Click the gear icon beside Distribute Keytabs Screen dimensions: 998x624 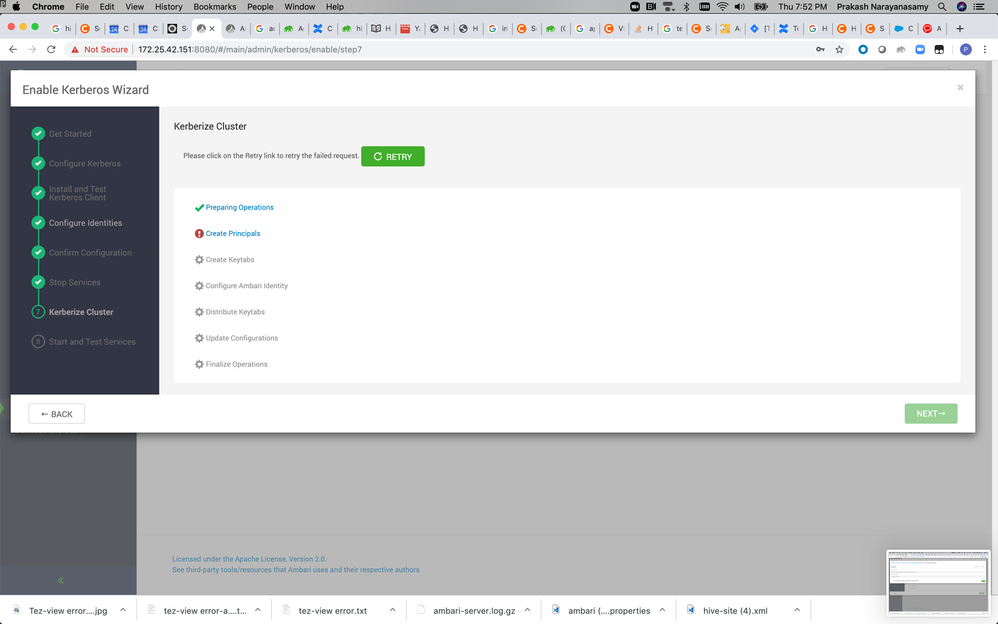pos(199,312)
